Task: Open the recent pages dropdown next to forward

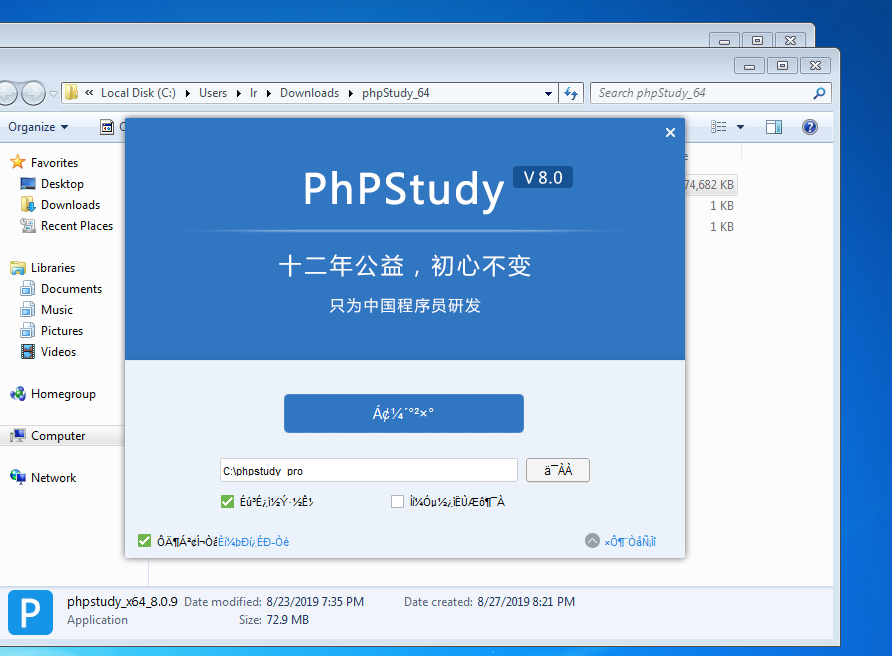Action: (53, 93)
